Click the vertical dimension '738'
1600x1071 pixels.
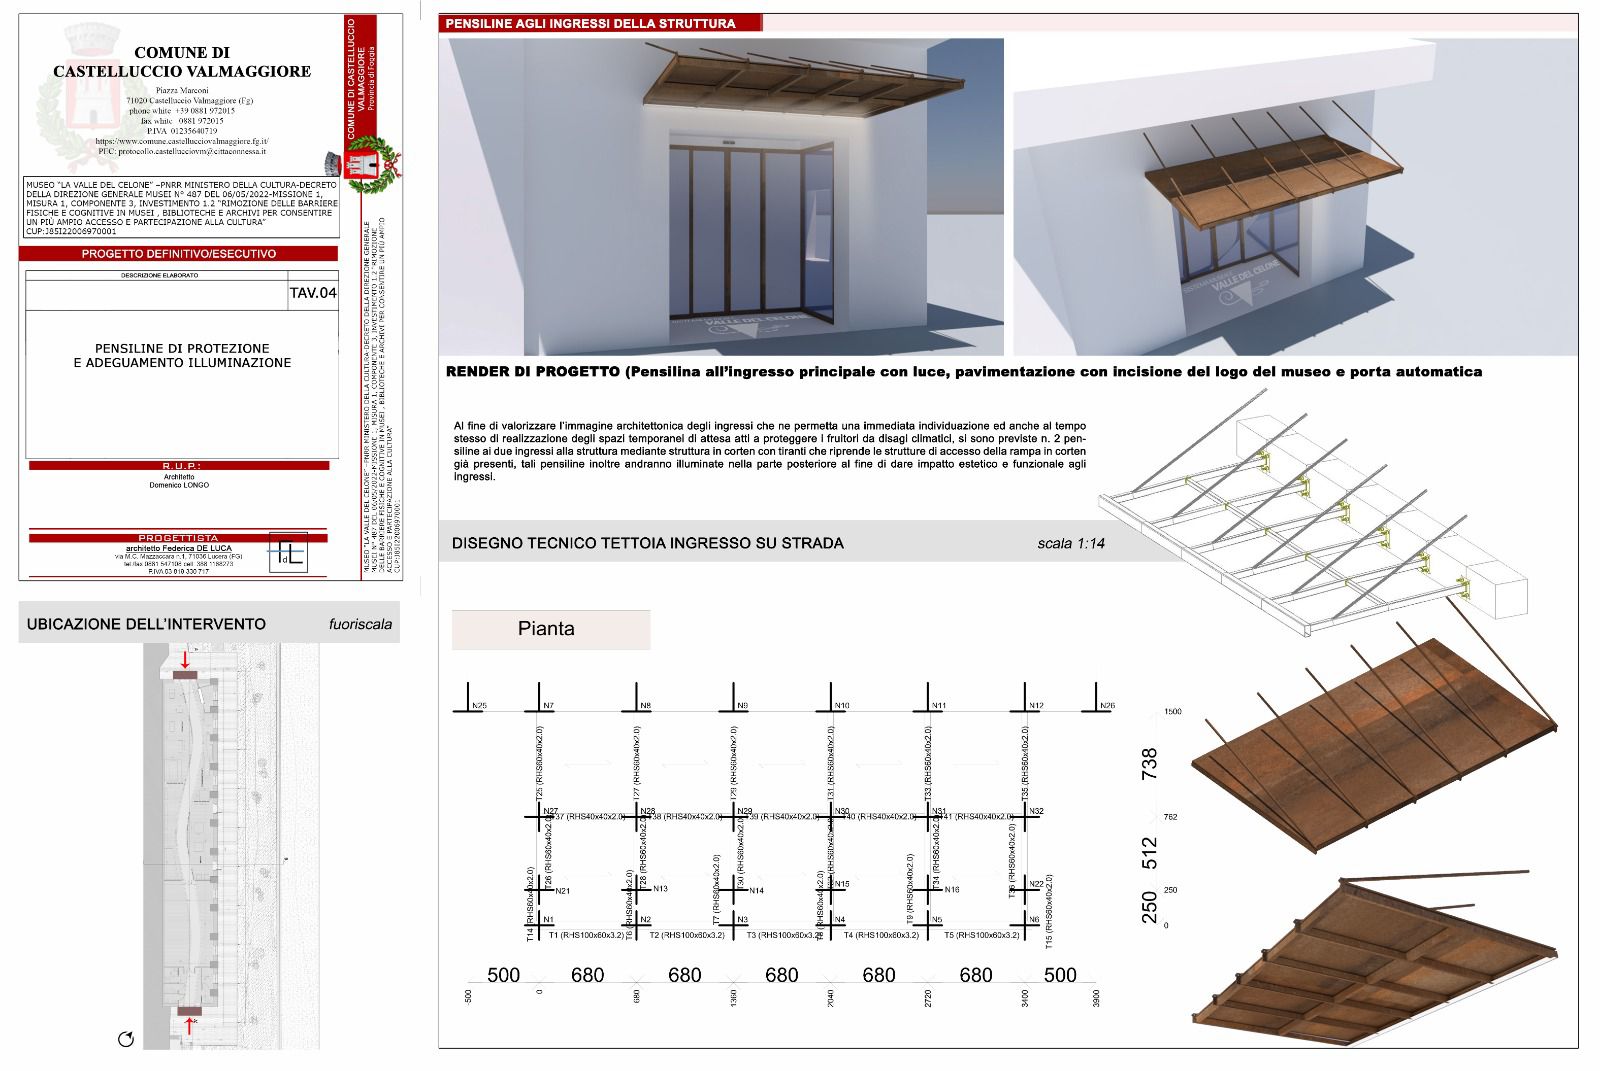point(1150,764)
